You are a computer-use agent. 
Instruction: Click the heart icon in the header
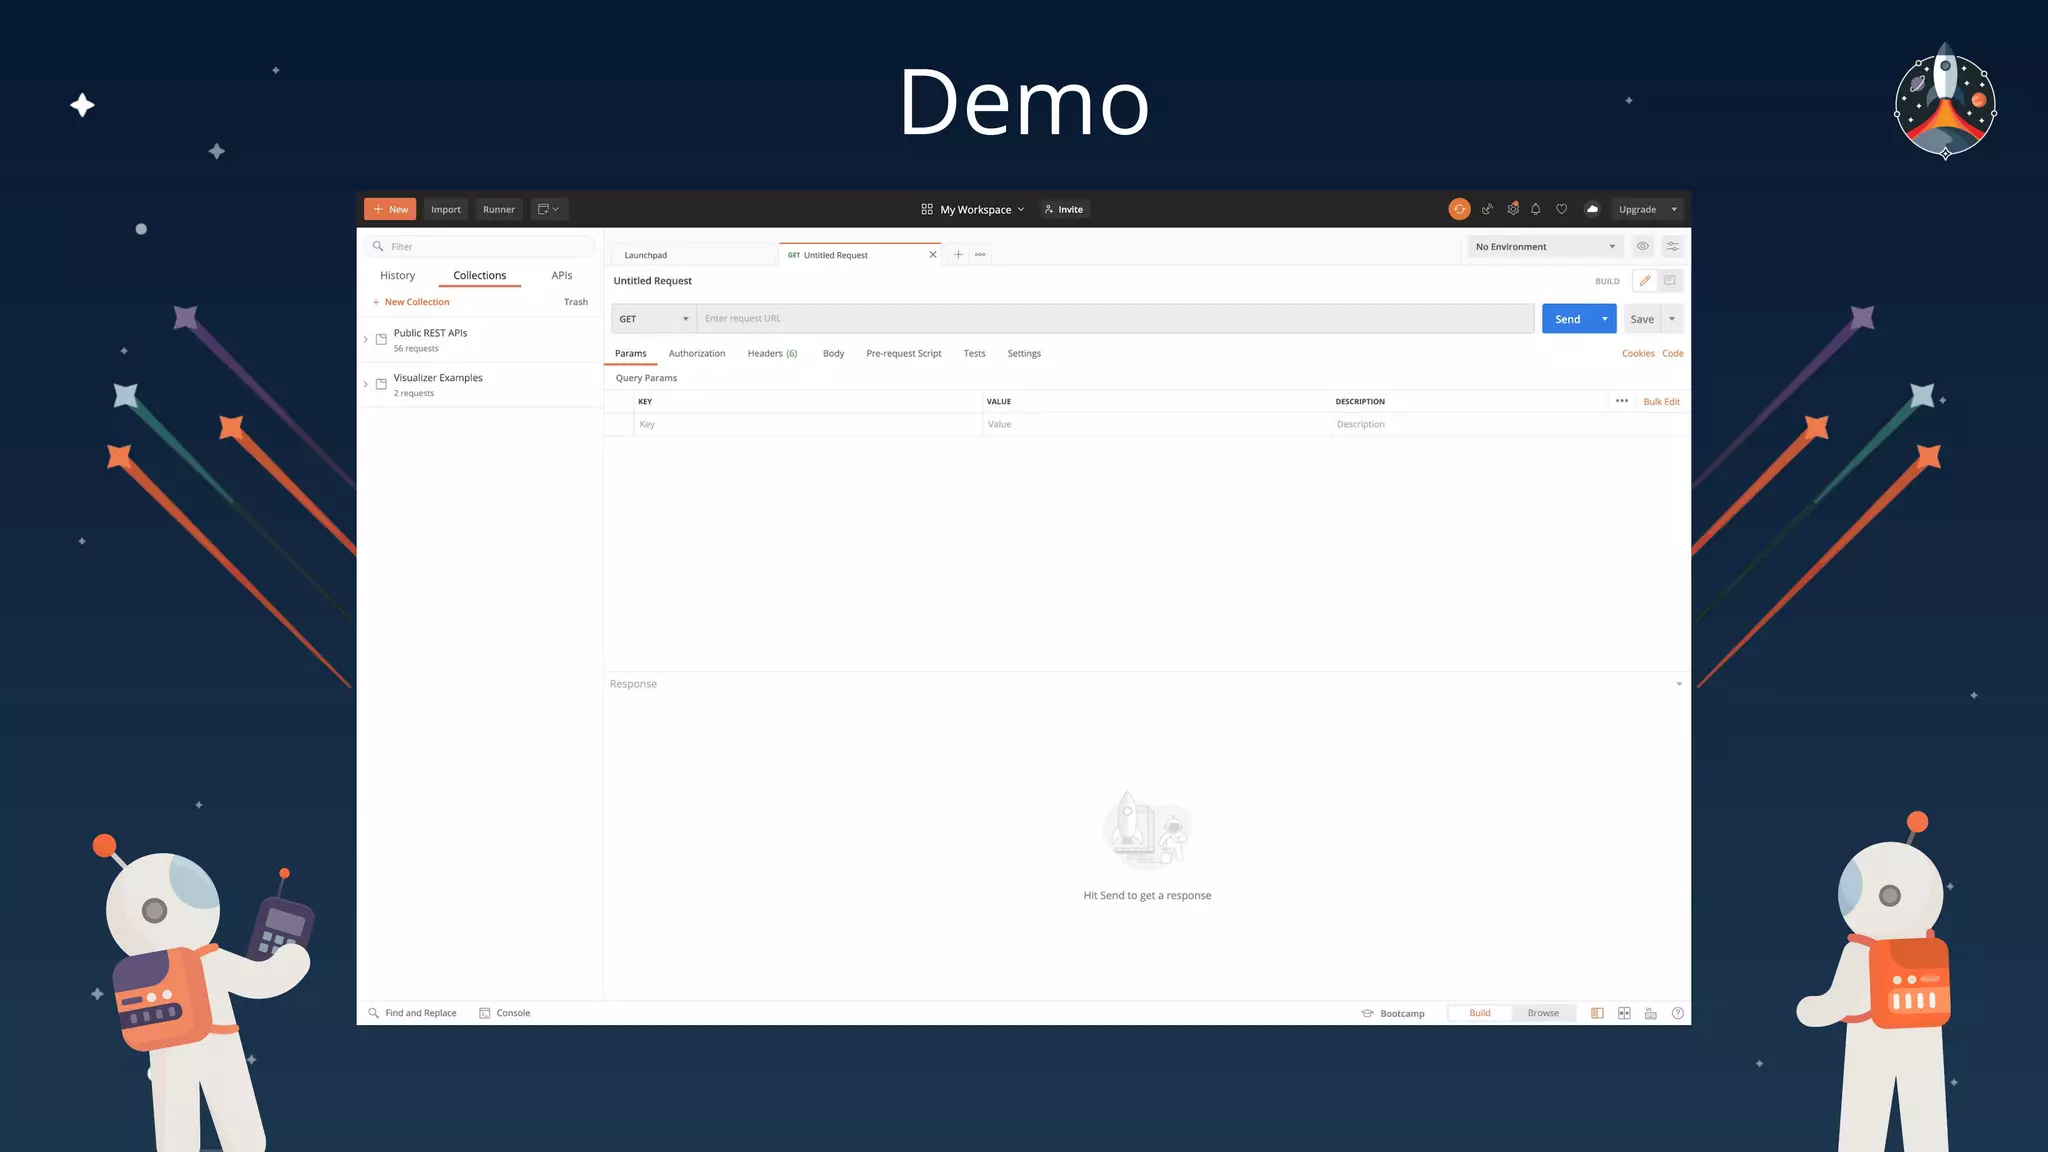(x=1561, y=209)
